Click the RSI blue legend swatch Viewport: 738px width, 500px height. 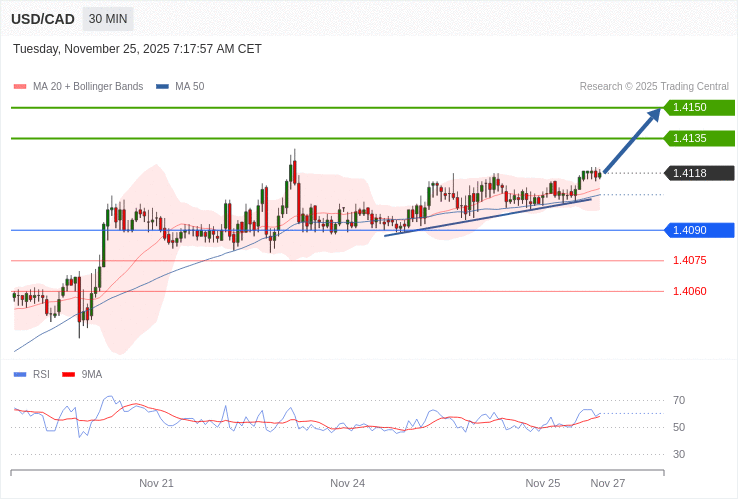click(20, 375)
